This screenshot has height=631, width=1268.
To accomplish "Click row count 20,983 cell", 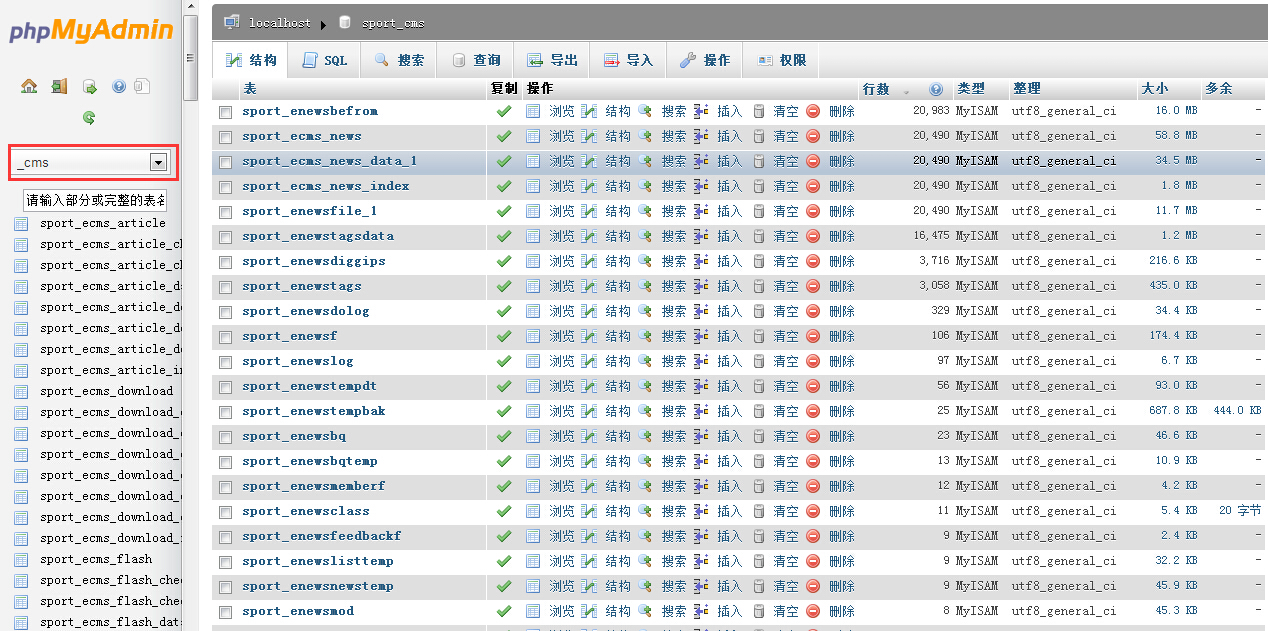I will (931, 111).
